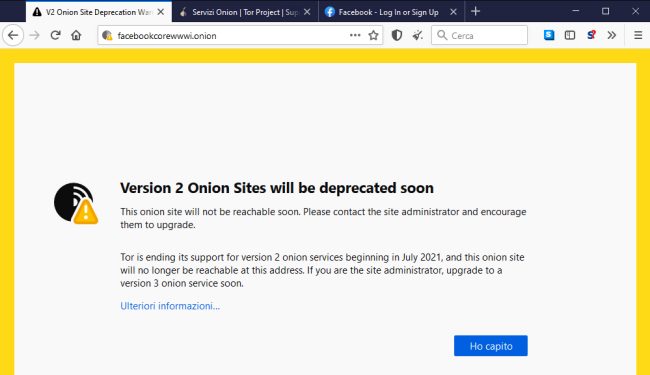Viewport: 650px width, 375px height.
Task: Open the home page
Action: (76, 35)
